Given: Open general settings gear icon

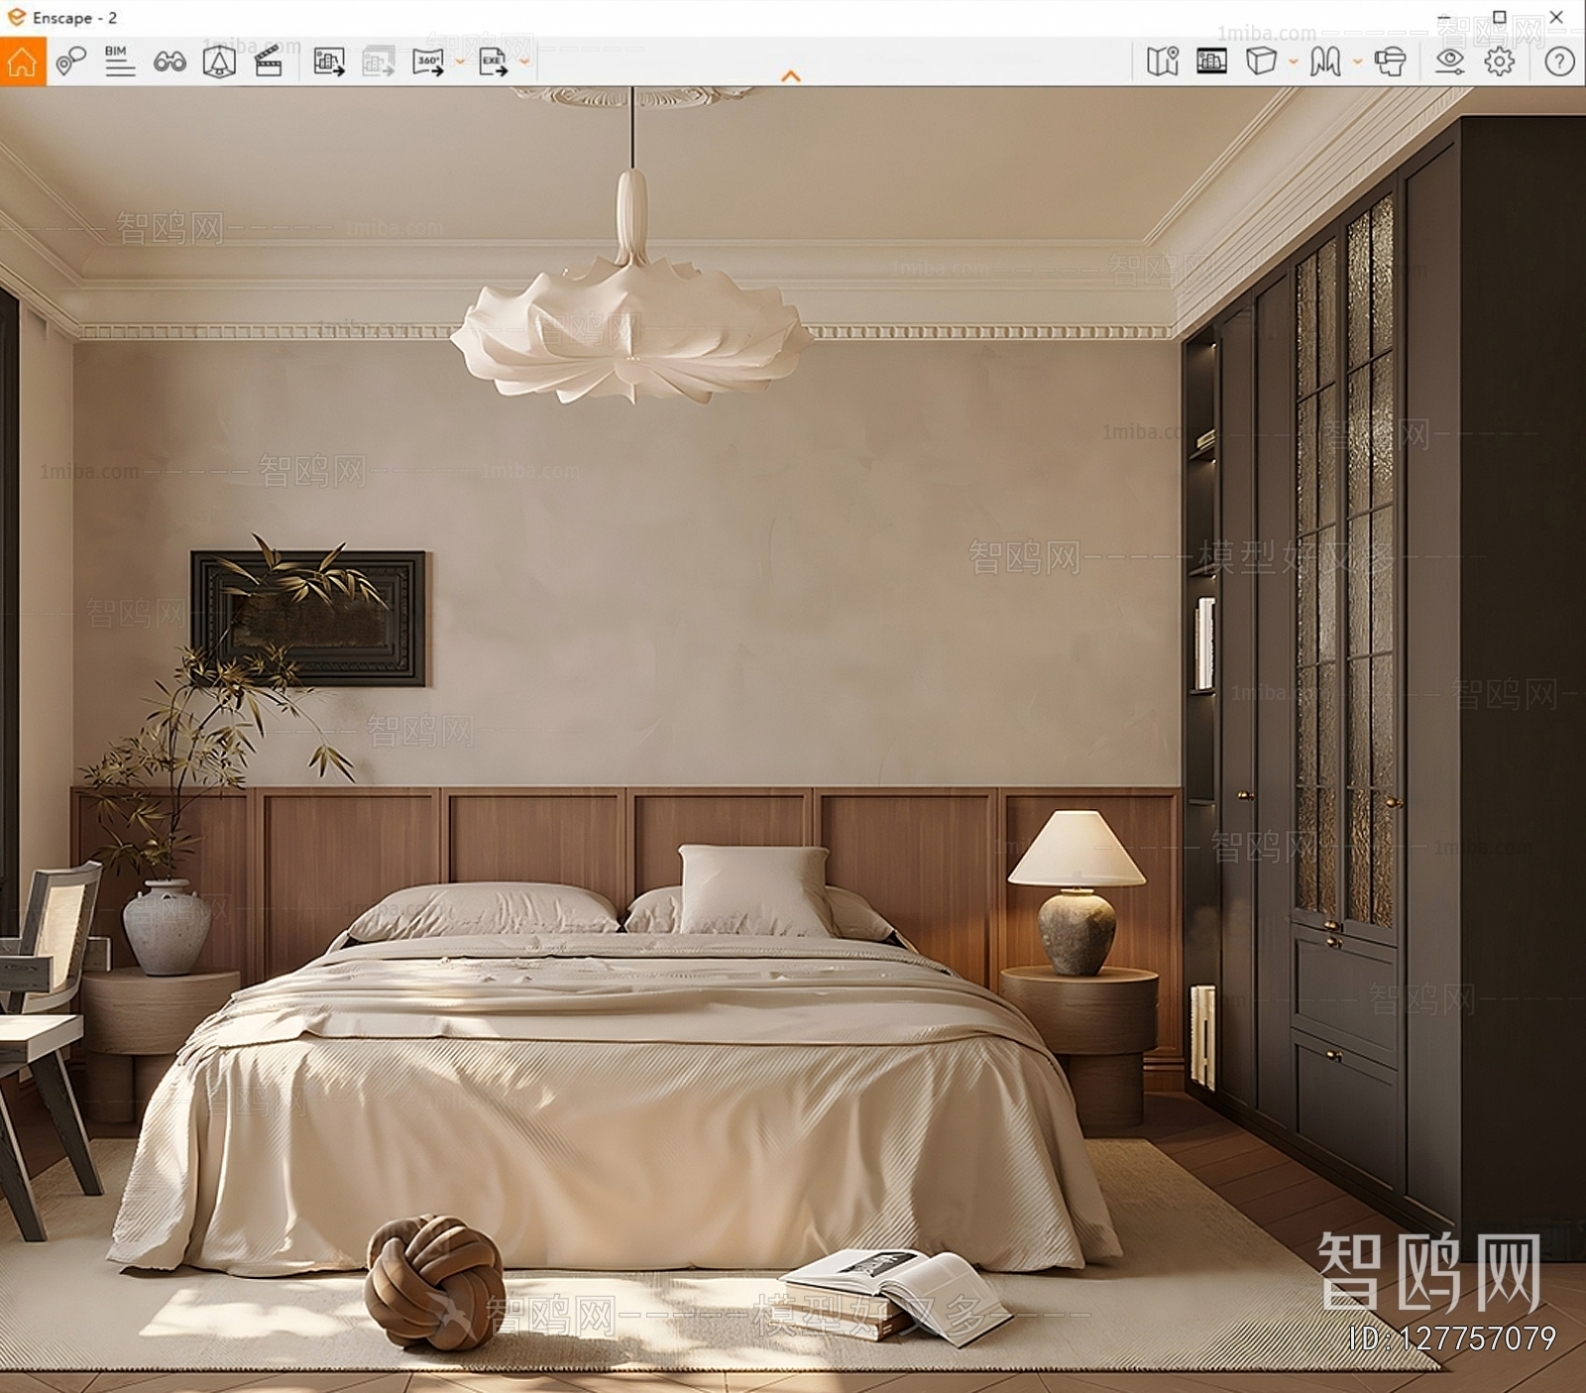Looking at the screenshot, I should (1499, 62).
